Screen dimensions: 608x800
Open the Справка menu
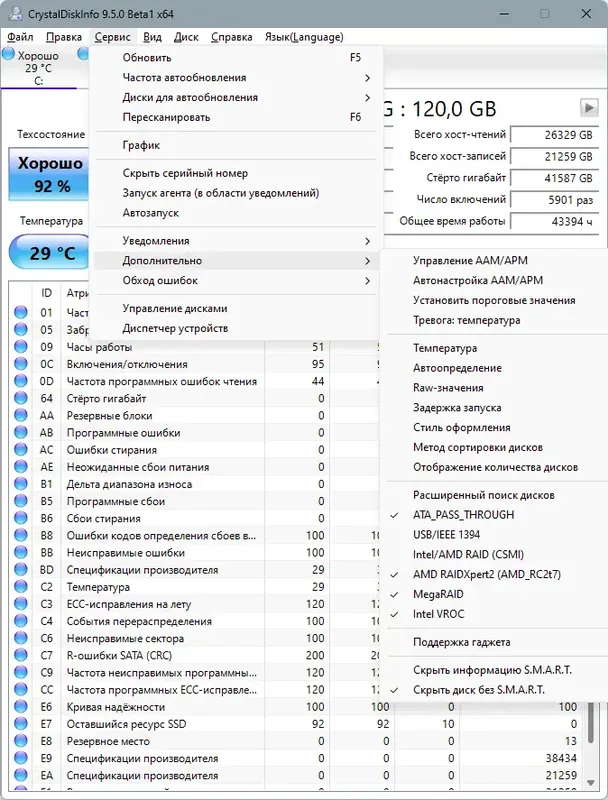coord(232,37)
